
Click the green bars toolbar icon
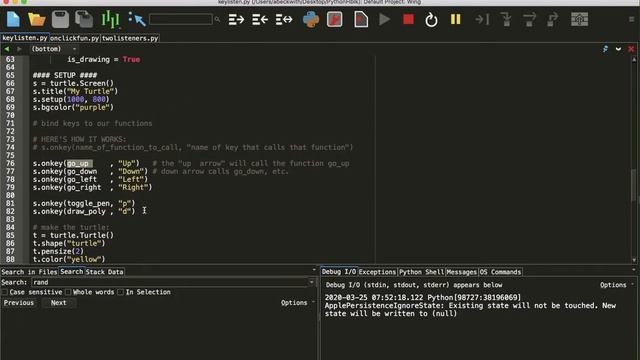point(110,19)
